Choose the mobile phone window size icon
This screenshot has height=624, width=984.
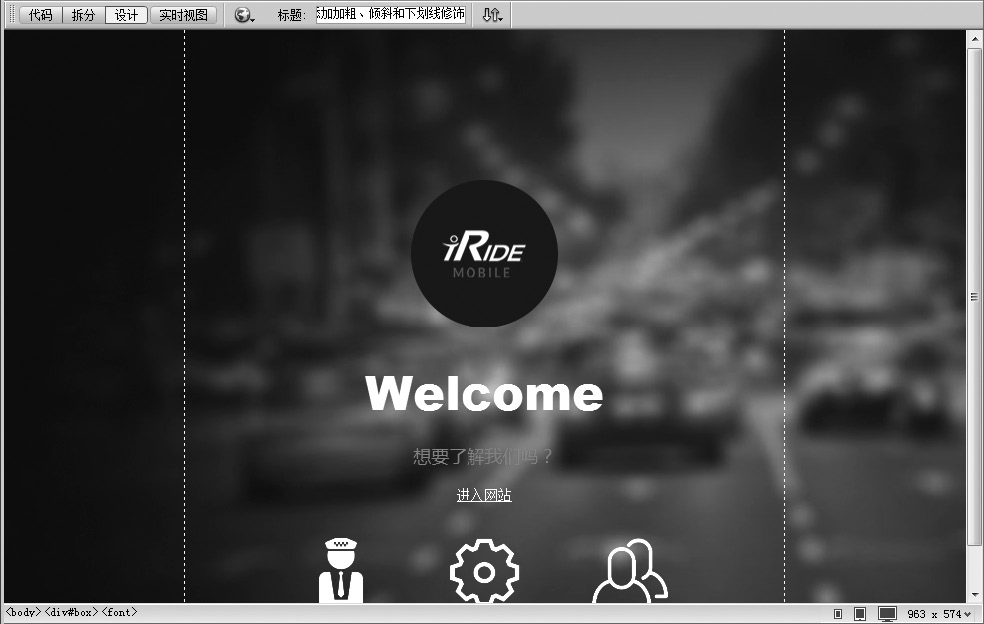(838, 613)
